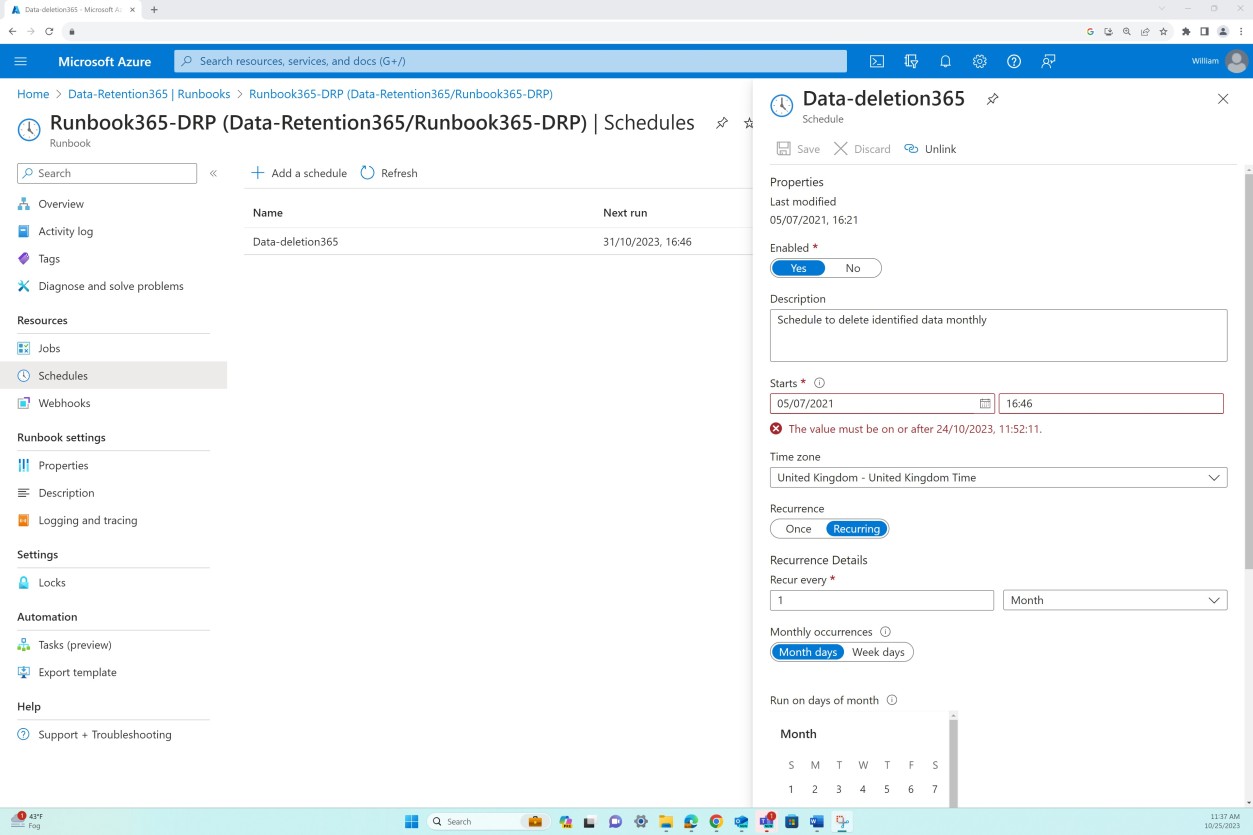Screen dimensions: 1253x835
Task: Click the 16:46 start time field
Action: [1110, 403]
